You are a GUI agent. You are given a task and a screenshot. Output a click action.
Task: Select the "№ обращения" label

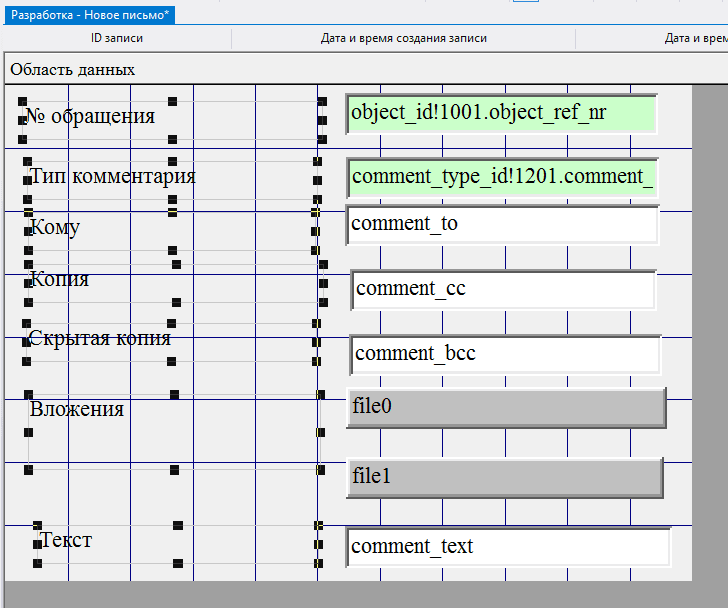click(90, 116)
